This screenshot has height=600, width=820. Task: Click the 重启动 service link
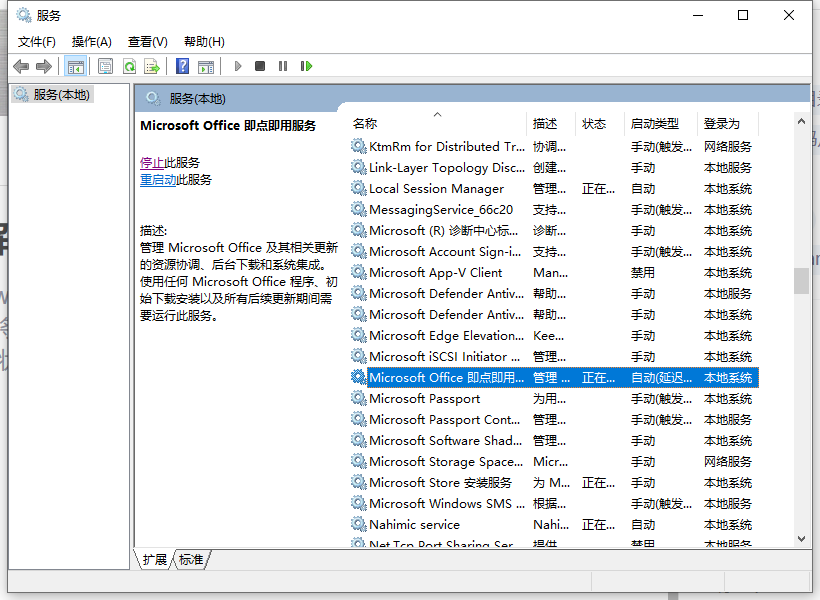click(158, 180)
